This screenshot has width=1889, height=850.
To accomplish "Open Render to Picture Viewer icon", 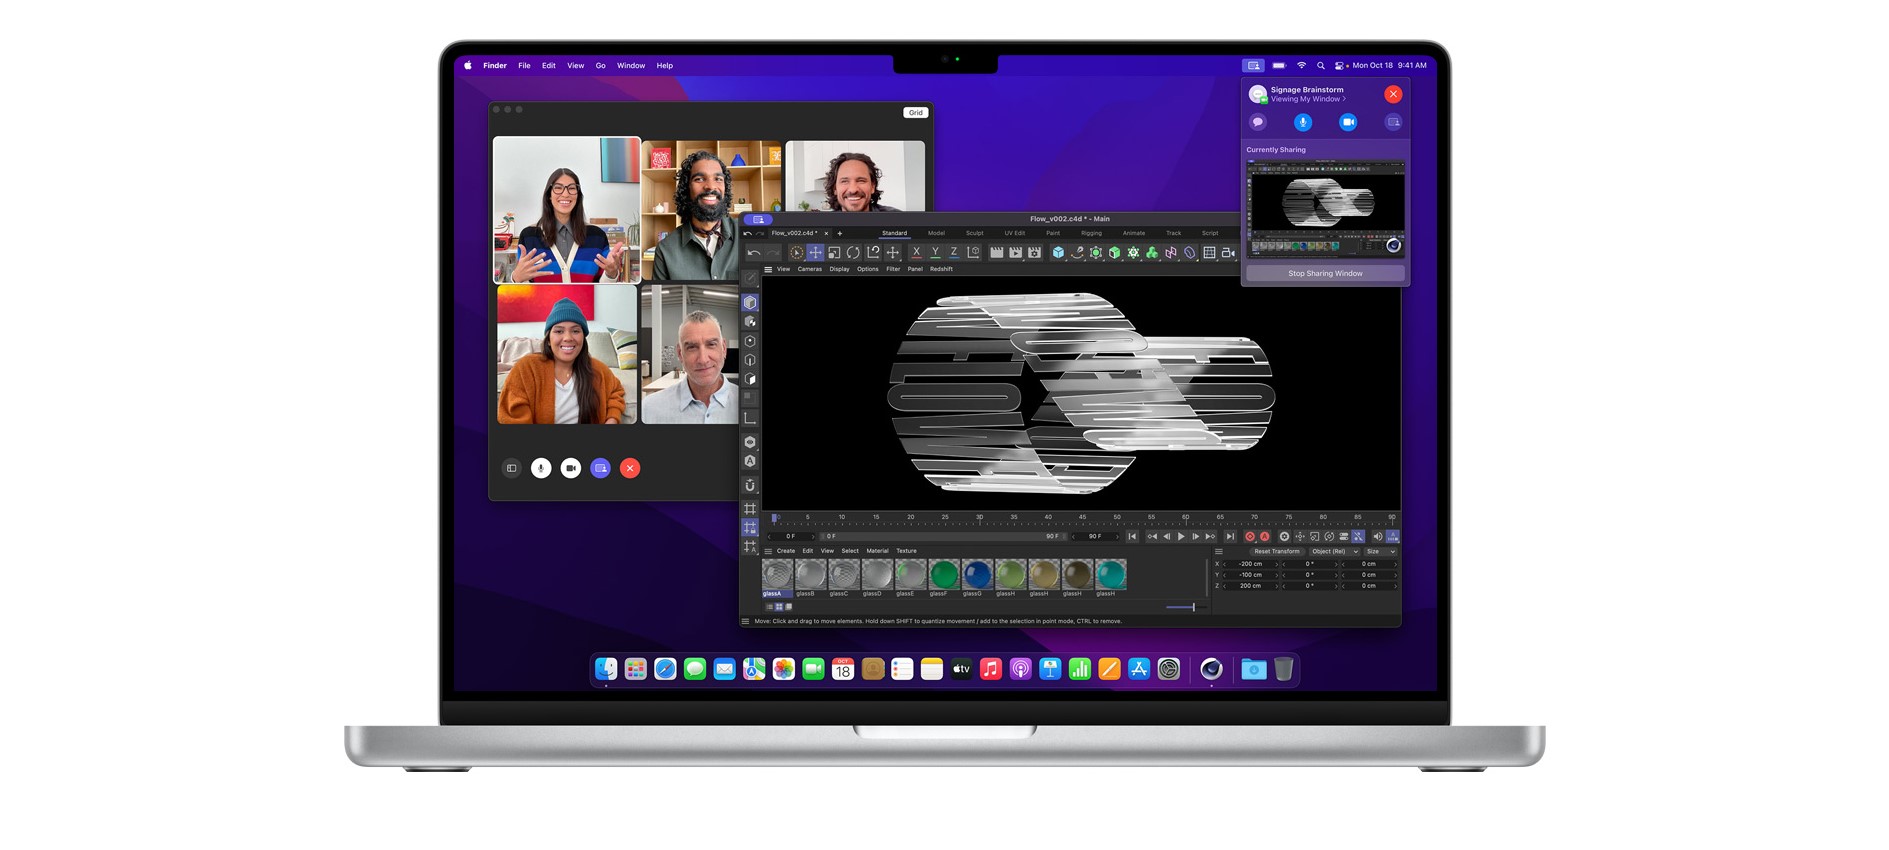I will [1015, 253].
